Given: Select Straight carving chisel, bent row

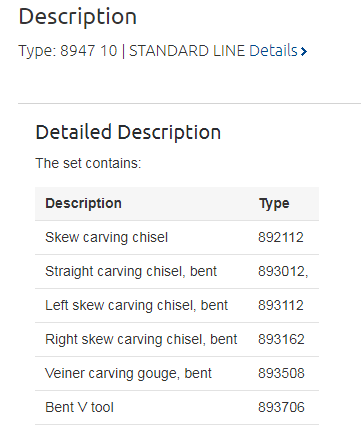Looking at the screenshot, I should [x=177, y=272].
